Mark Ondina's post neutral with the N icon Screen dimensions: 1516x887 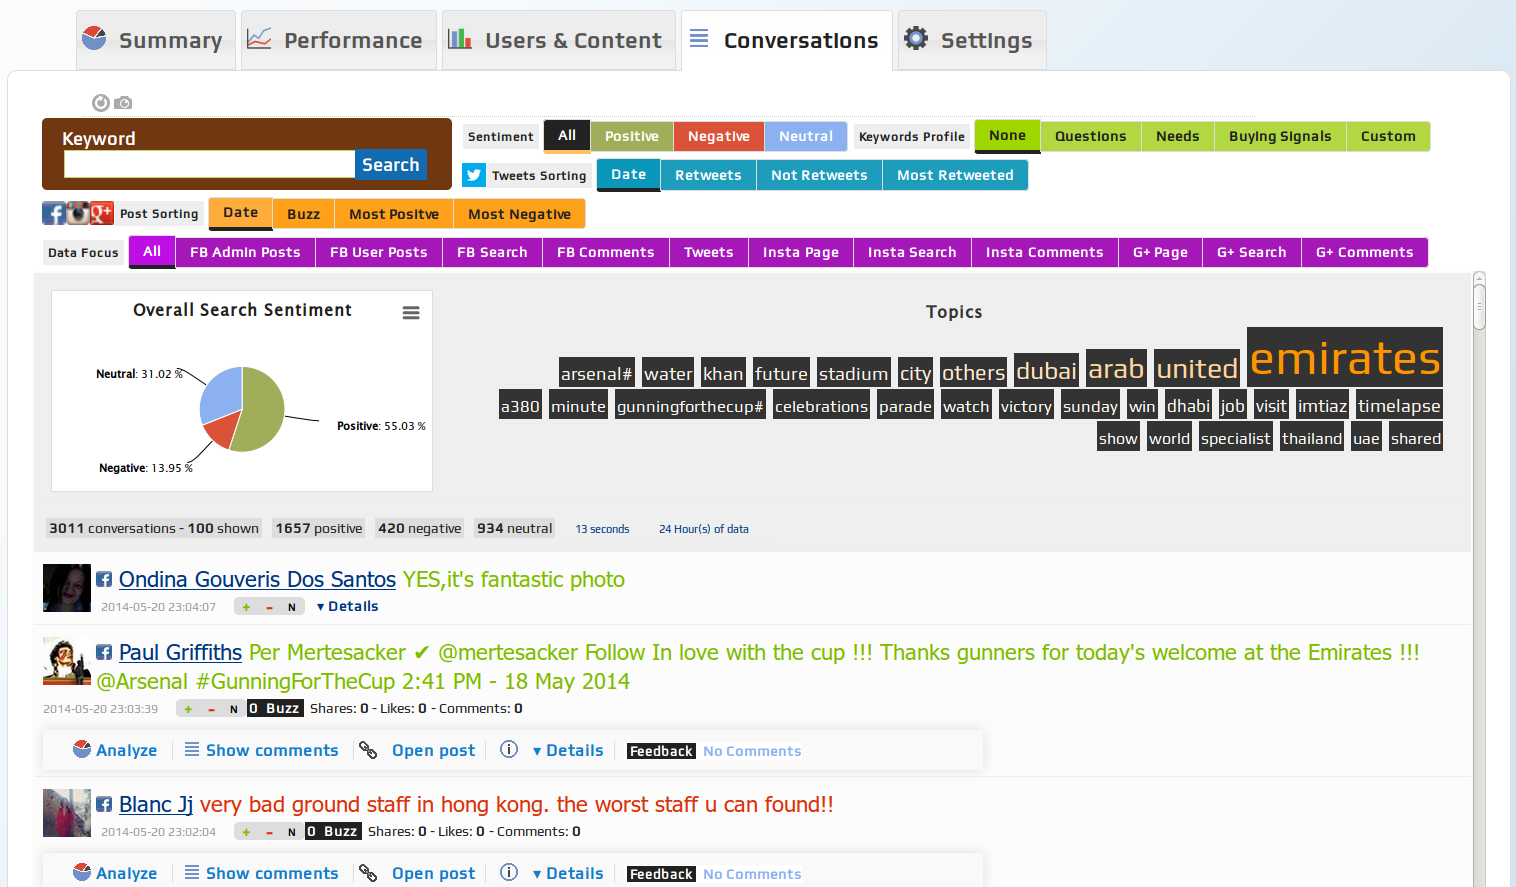(x=292, y=607)
